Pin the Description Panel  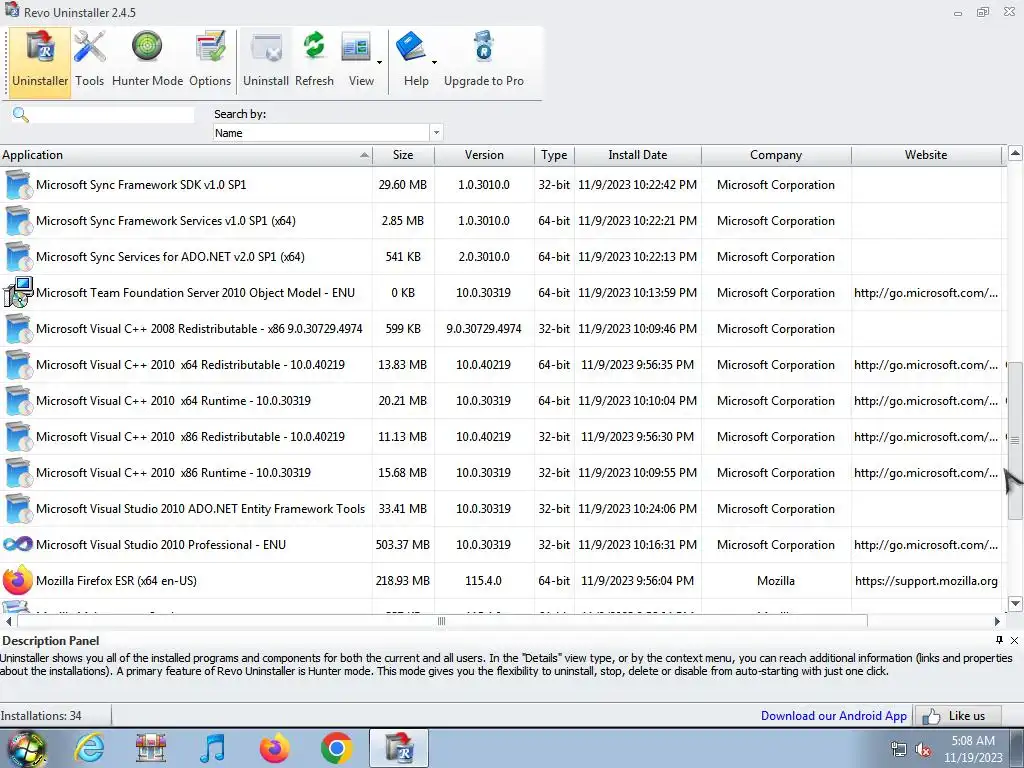pyautogui.click(x=999, y=640)
